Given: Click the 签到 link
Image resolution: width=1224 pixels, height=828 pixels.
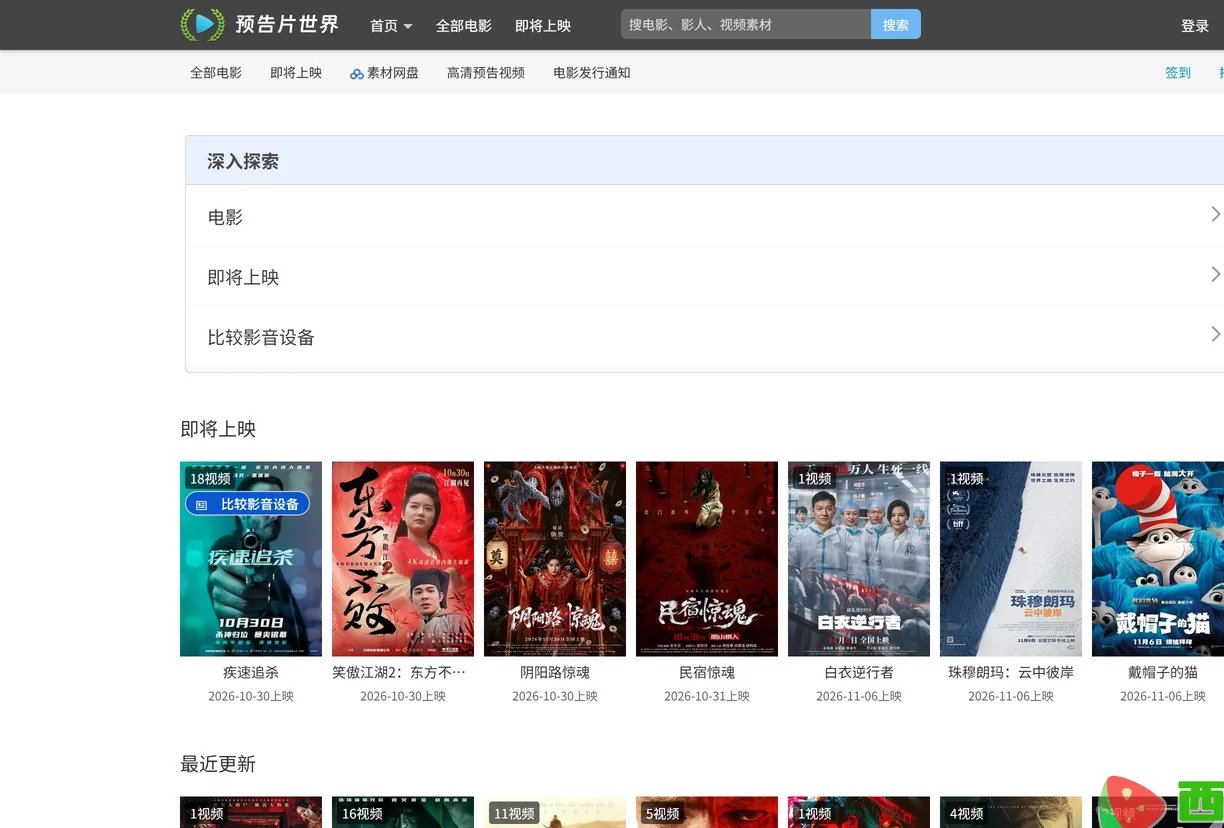Looking at the screenshot, I should (x=1178, y=73).
